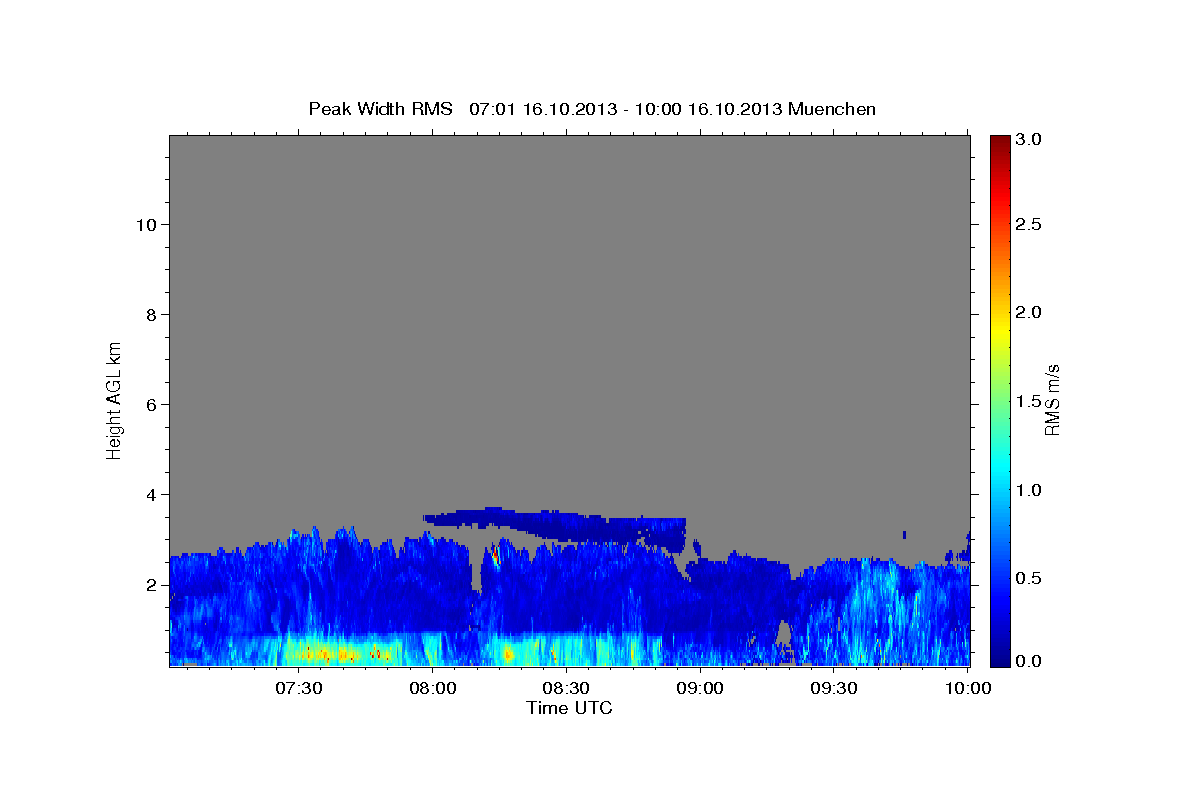
Task: Click the 08:00 time tick label
Action: point(433,689)
